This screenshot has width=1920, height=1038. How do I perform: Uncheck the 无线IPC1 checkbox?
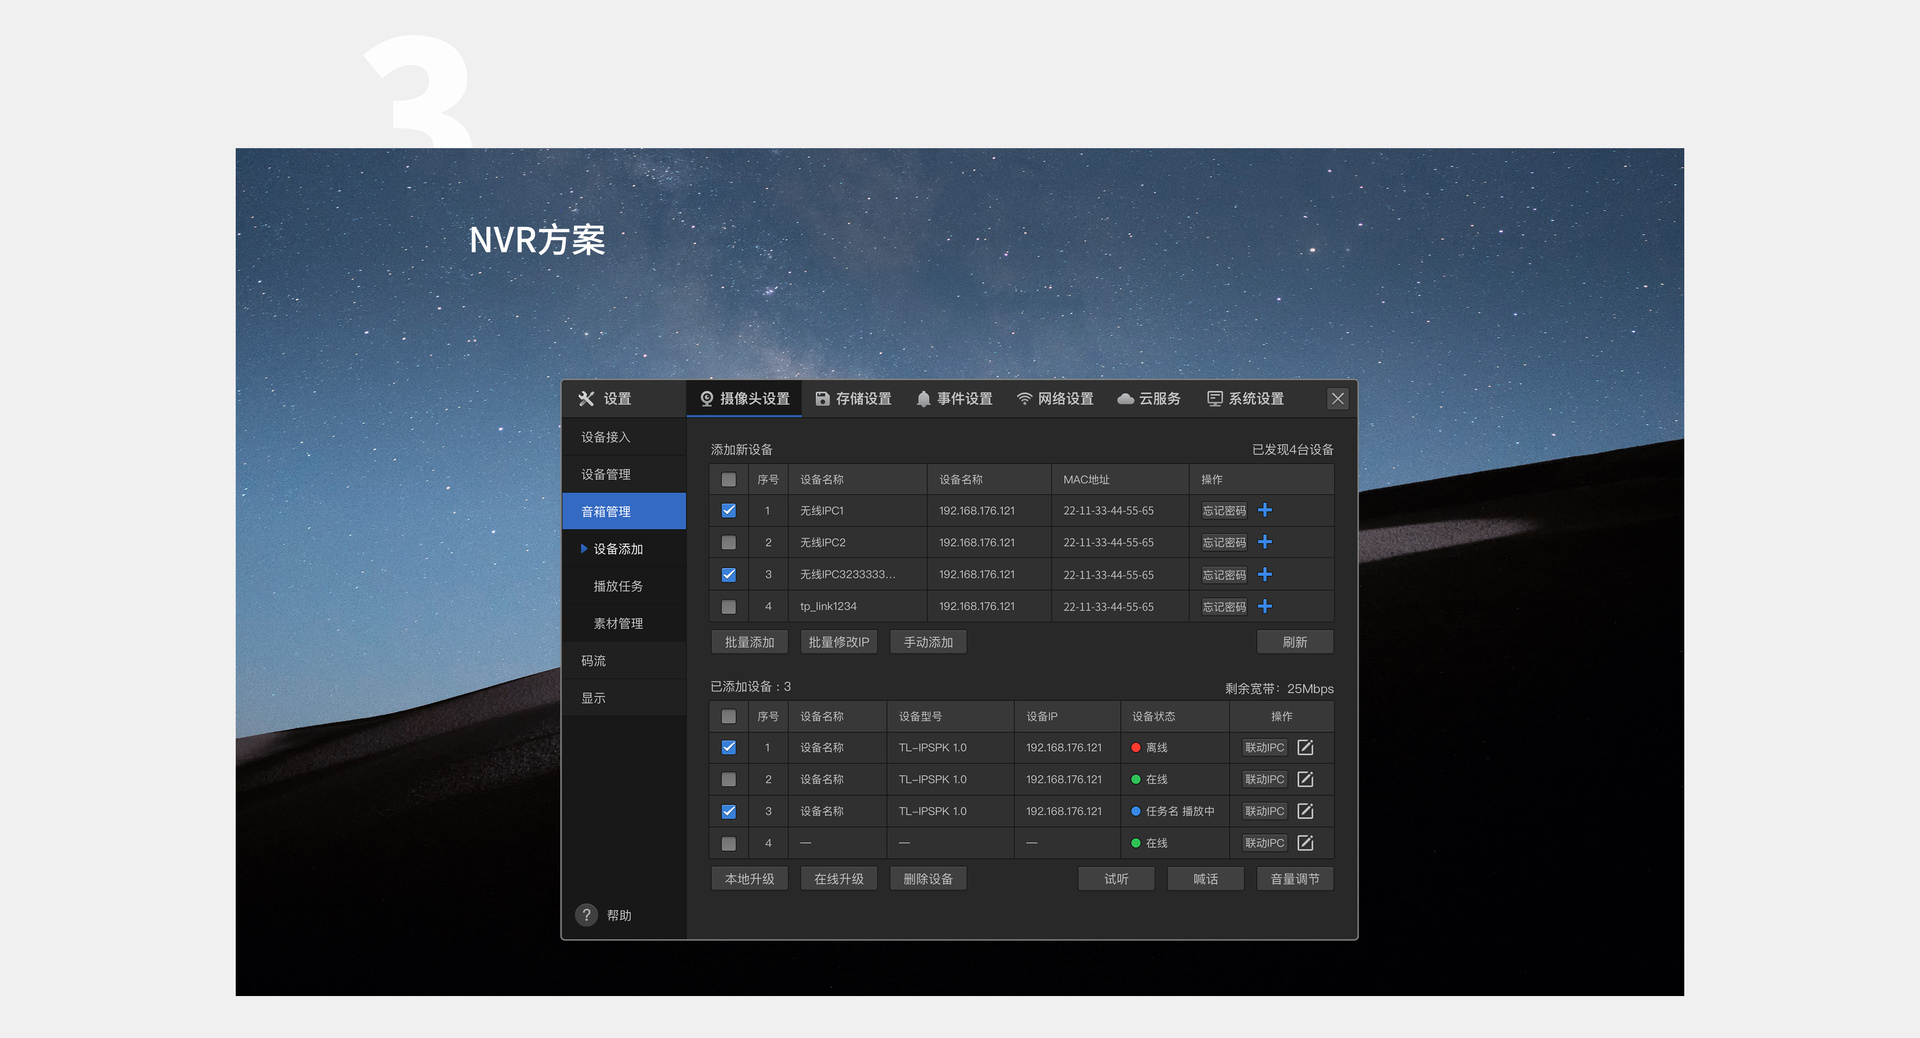click(729, 511)
